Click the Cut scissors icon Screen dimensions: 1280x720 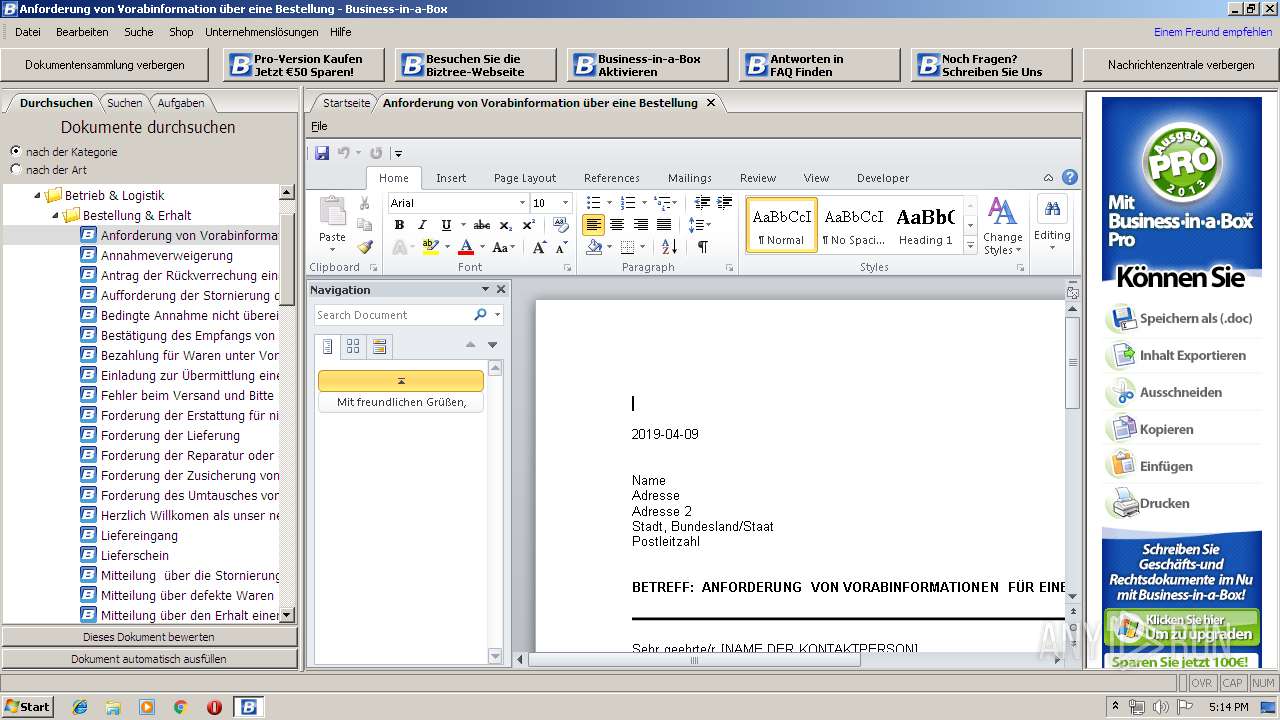(x=364, y=203)
